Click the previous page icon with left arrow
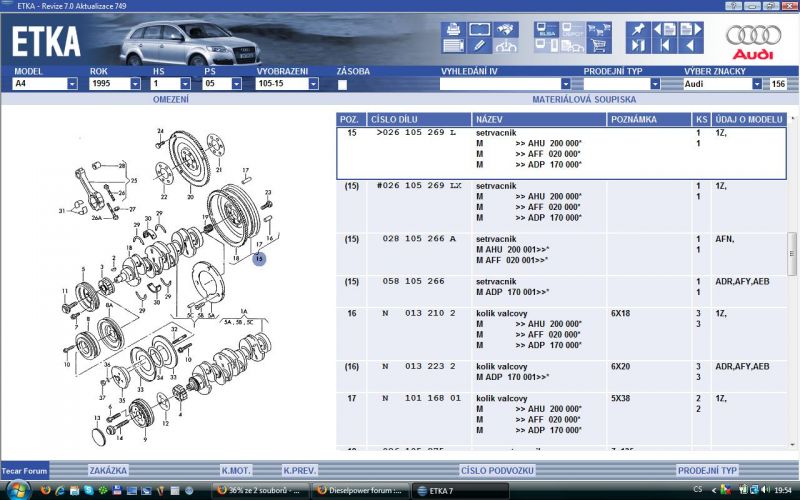The image size is (800, 500). point(665,29)
